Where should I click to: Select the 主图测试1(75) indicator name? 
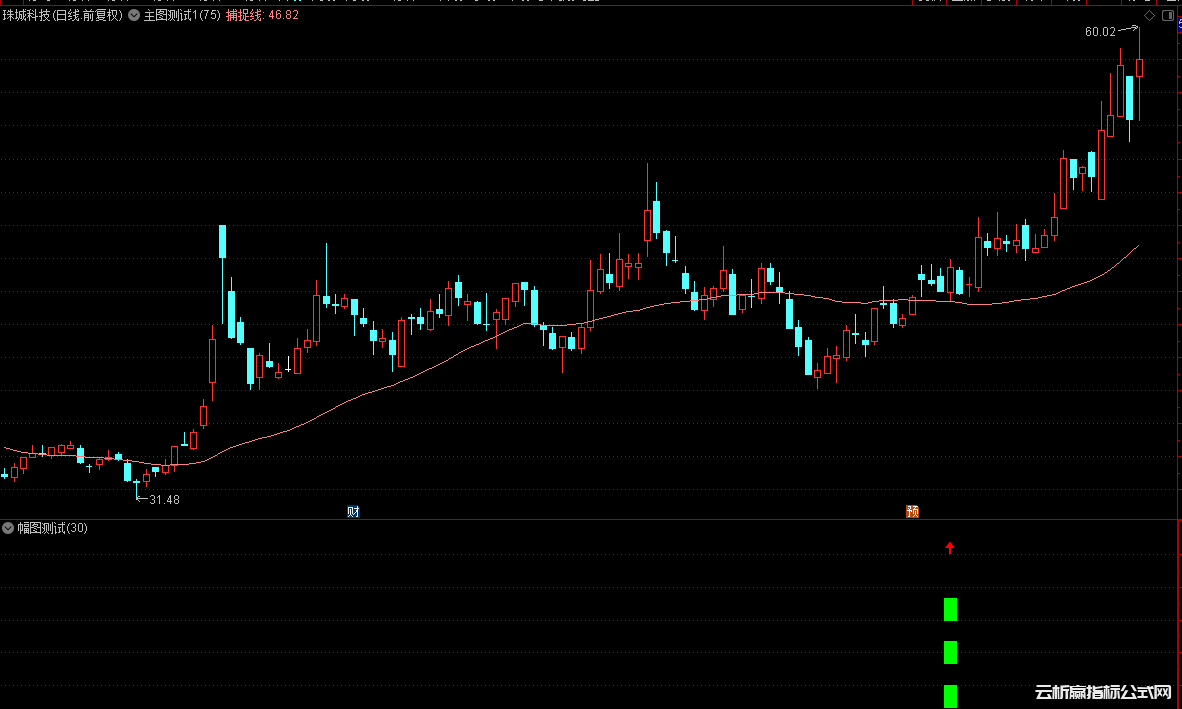[182, 16]
